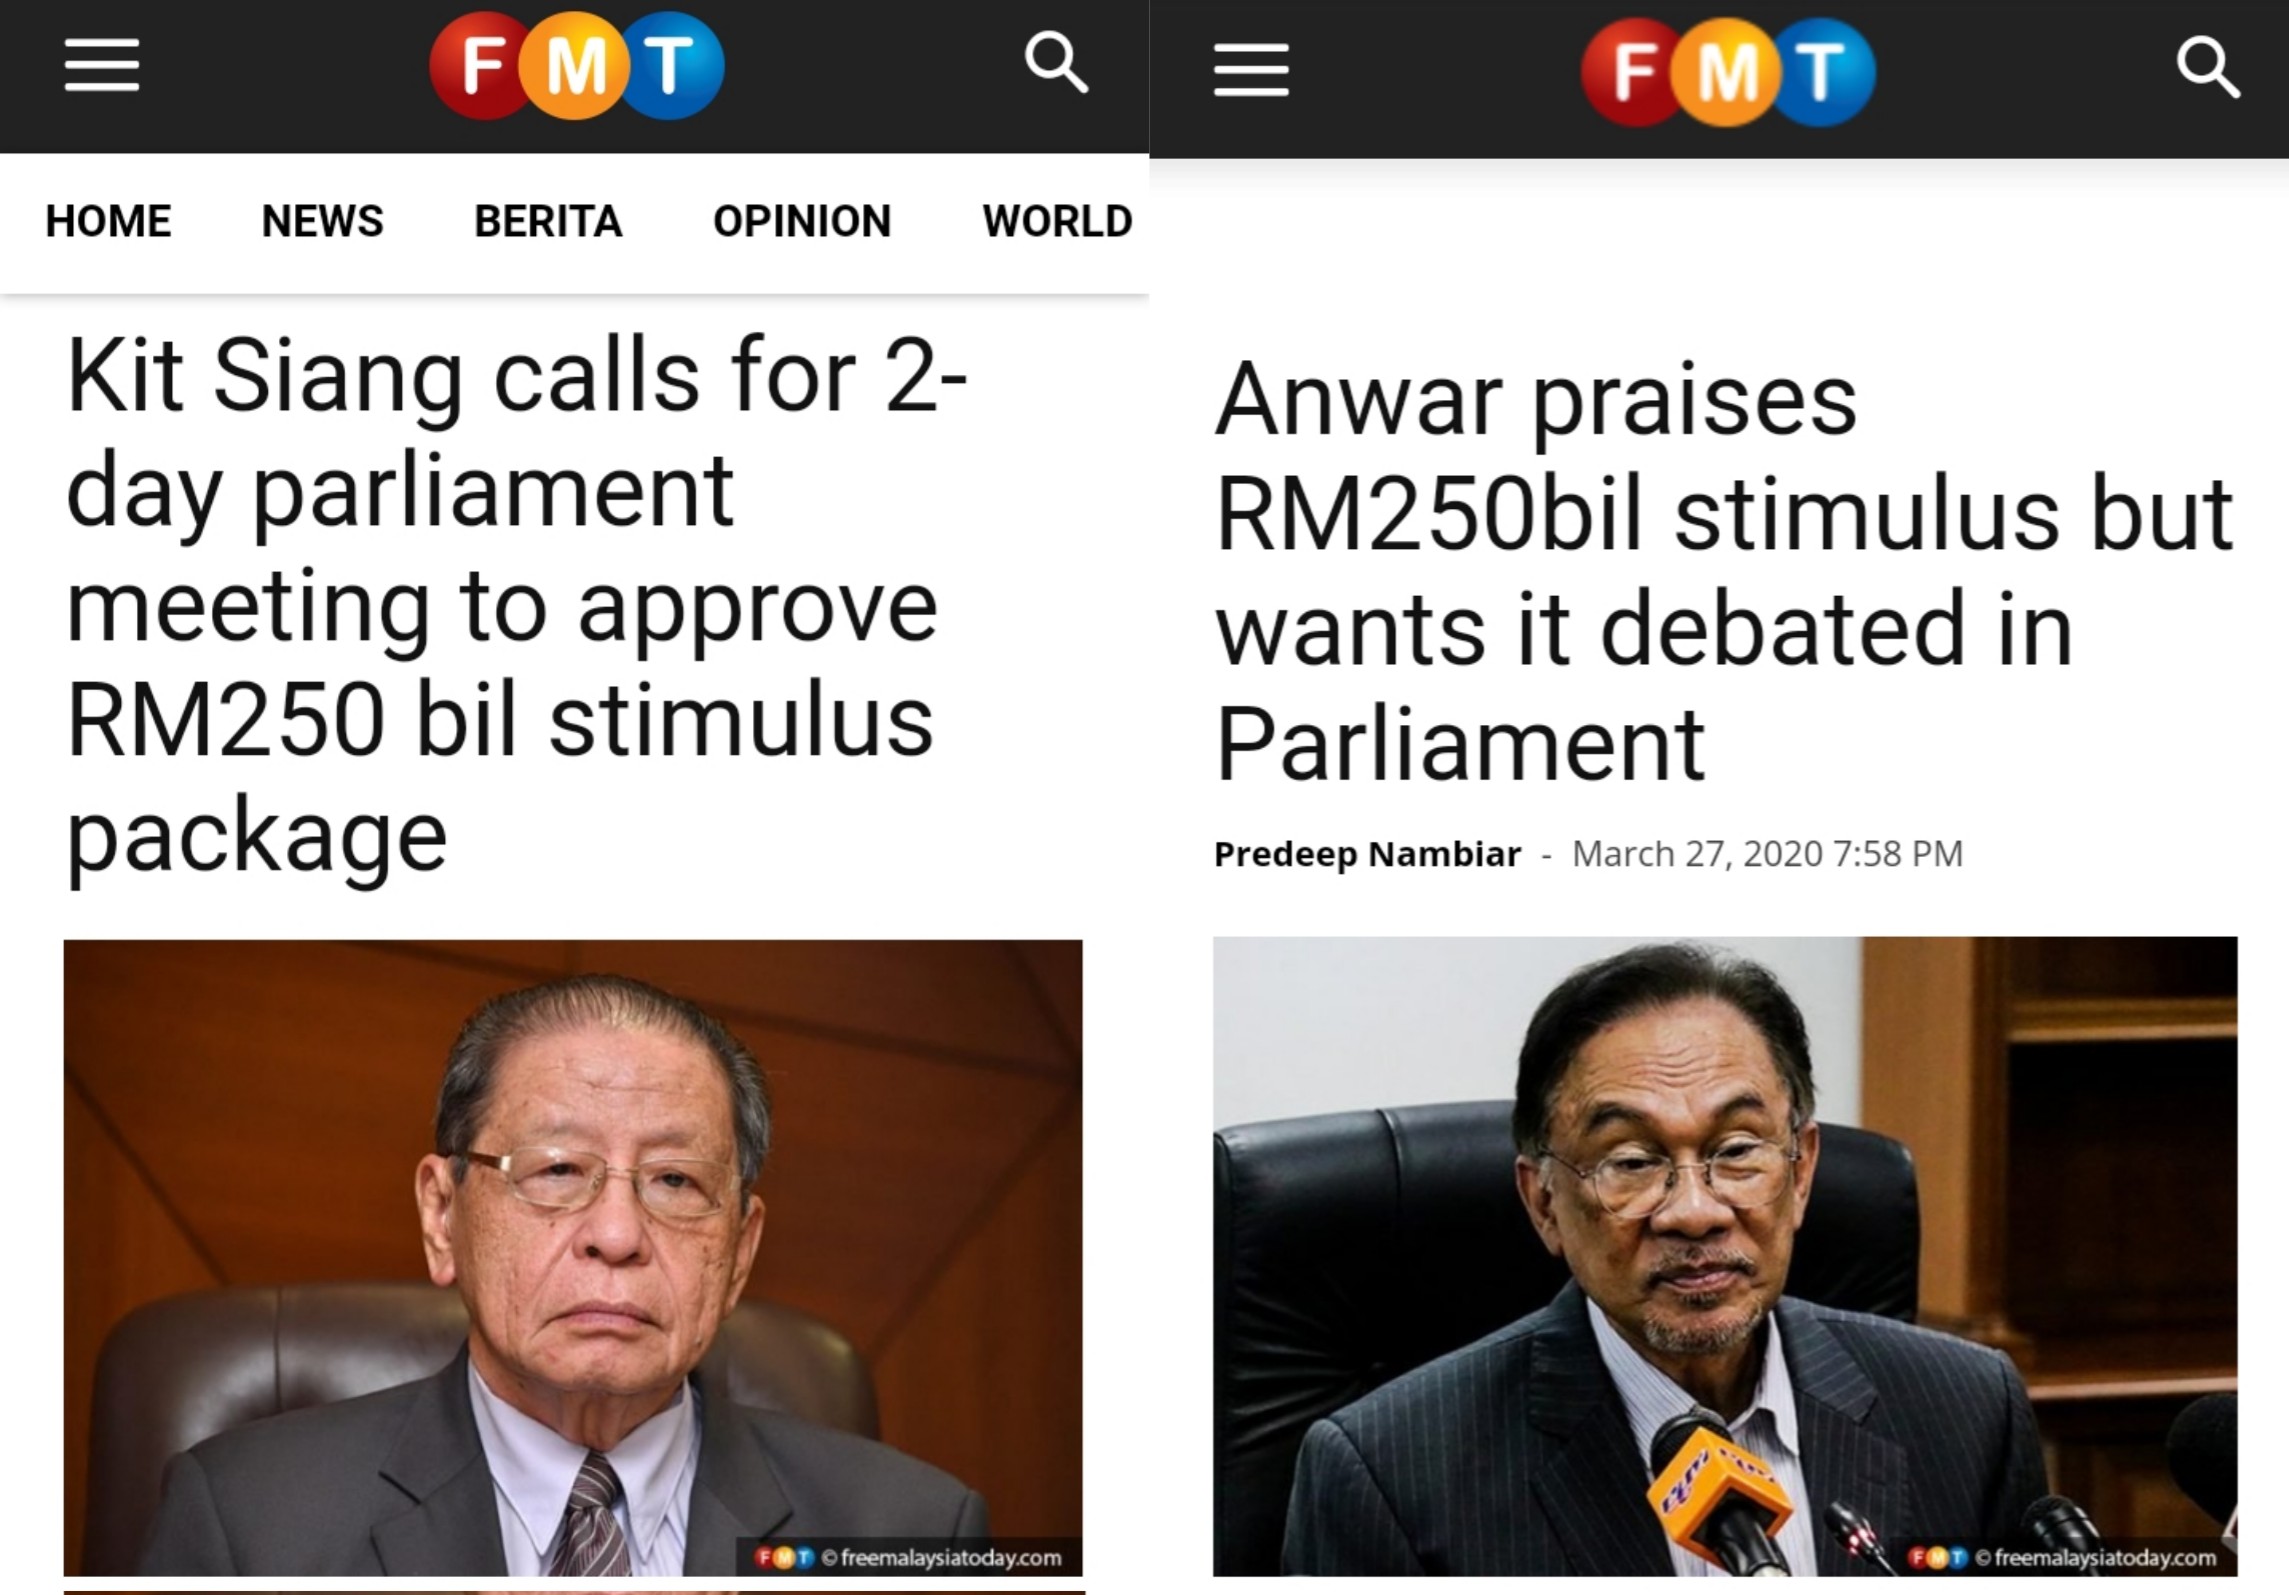Click the March 27, 2020 timestamp

[x=1767, y=854]
